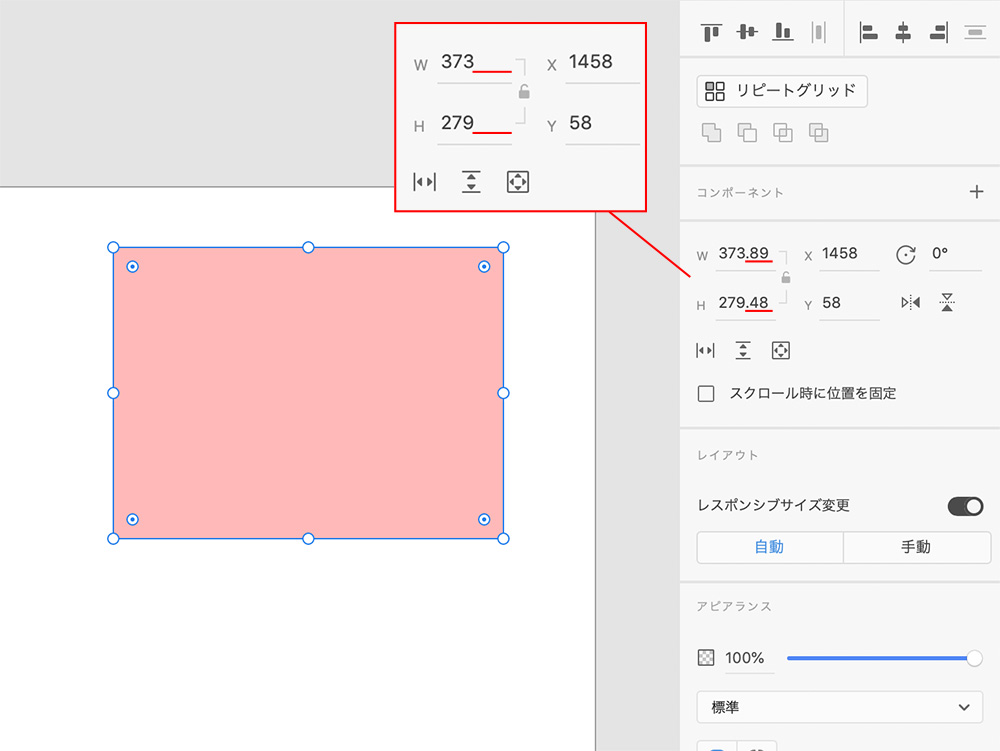This screenshot has width=1000, height=751.
Task: Open the 標準 blend mode dropdown
Action: point(839,707)
